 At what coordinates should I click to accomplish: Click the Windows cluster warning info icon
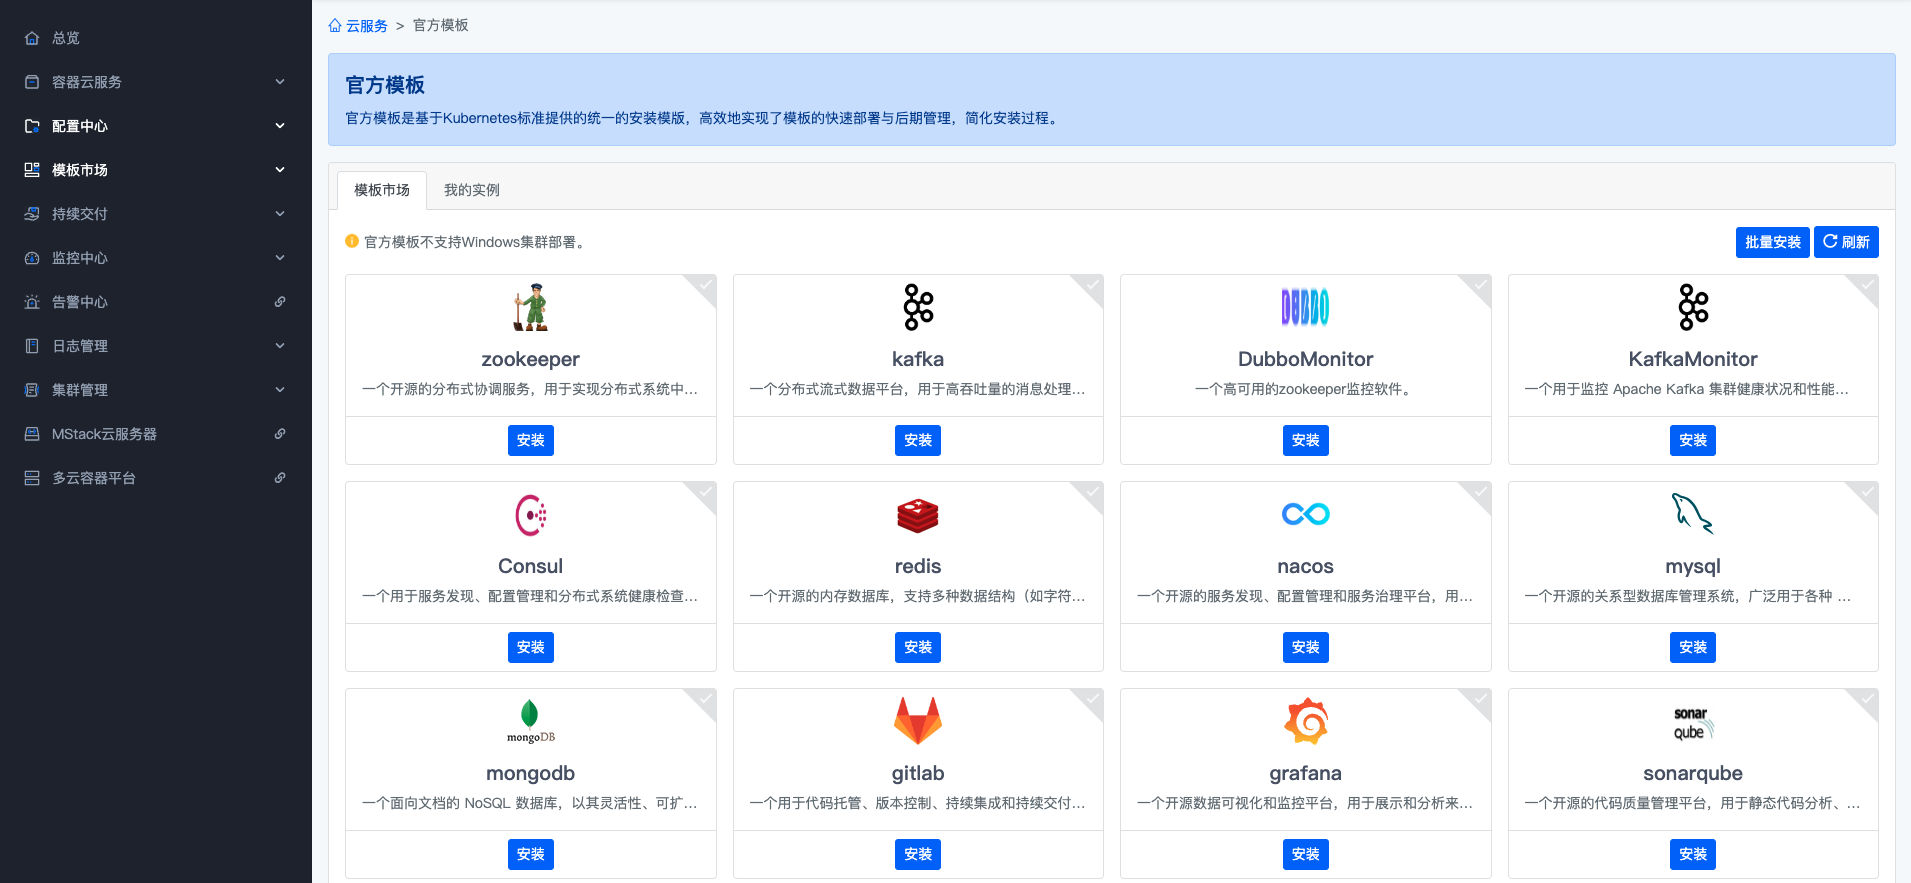coord(352,241)
